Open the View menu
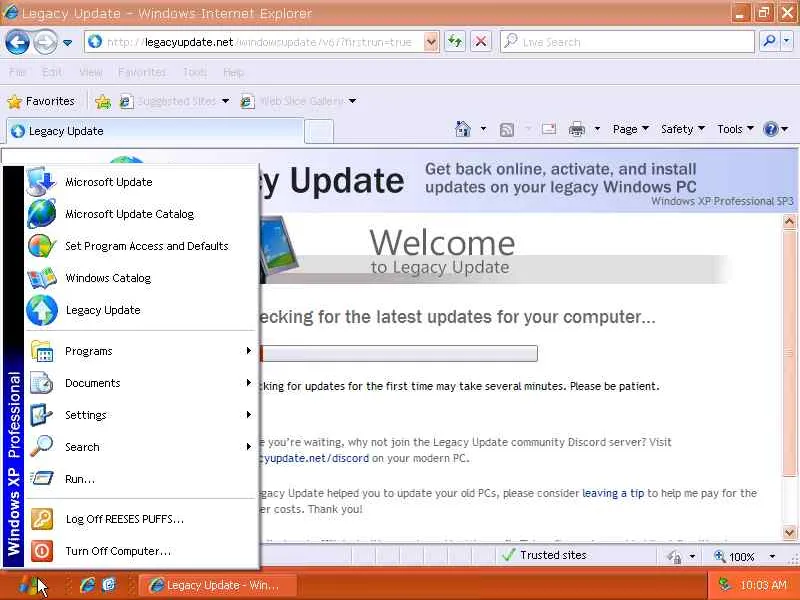The width and height of the screenshot is (800, 600). coord(91,72)
